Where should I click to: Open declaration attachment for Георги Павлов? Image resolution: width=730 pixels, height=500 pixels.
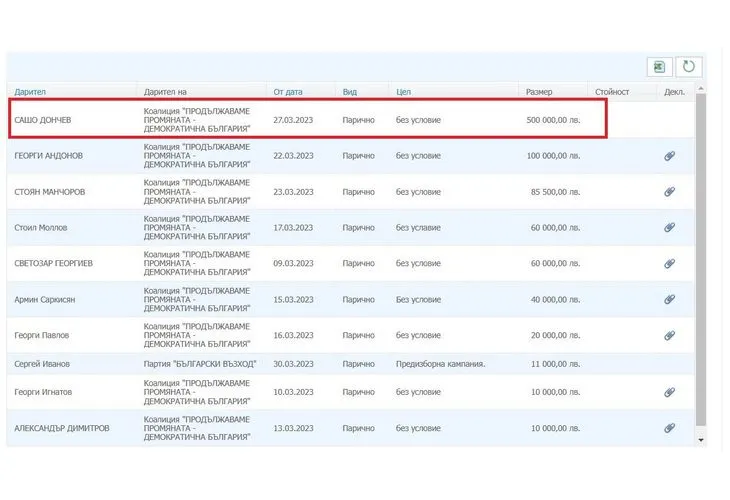(x=670, y=336)
